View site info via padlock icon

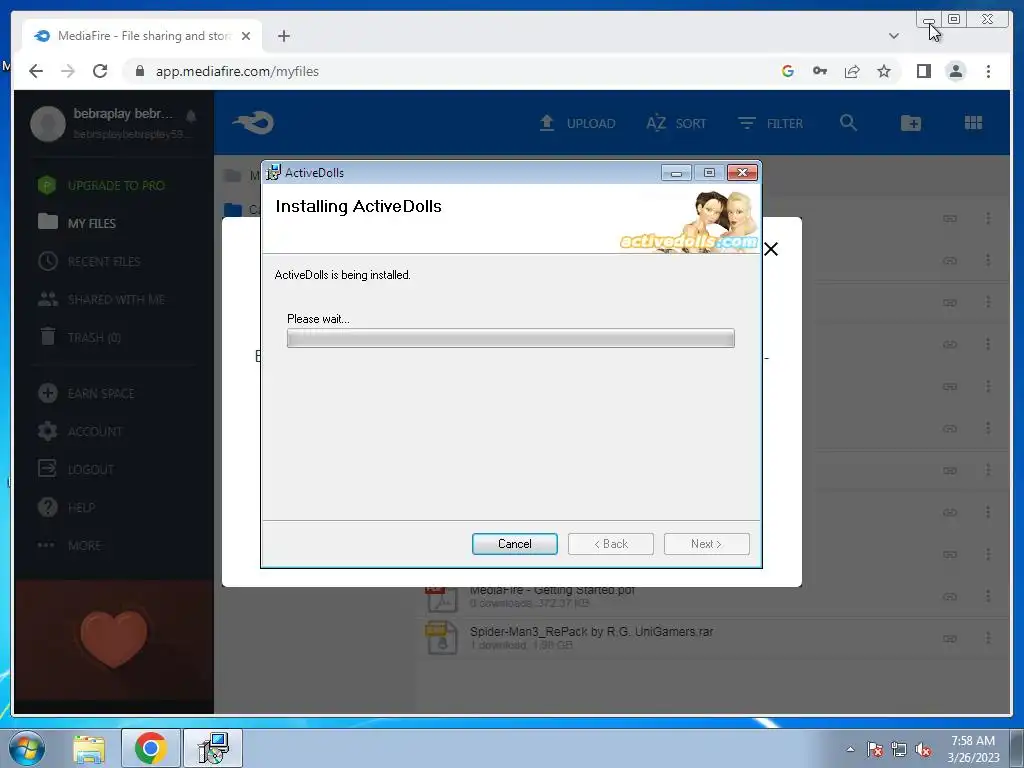(x=139, y=71)
